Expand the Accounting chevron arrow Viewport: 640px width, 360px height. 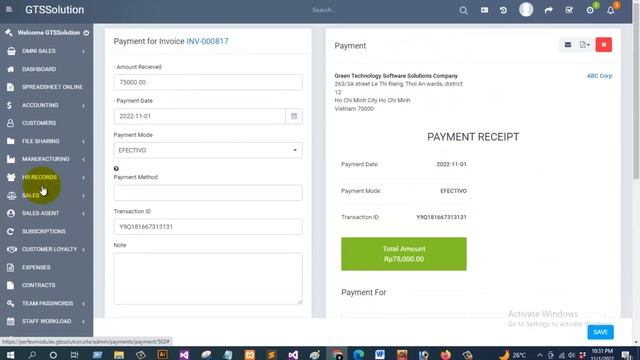point(83,106)
